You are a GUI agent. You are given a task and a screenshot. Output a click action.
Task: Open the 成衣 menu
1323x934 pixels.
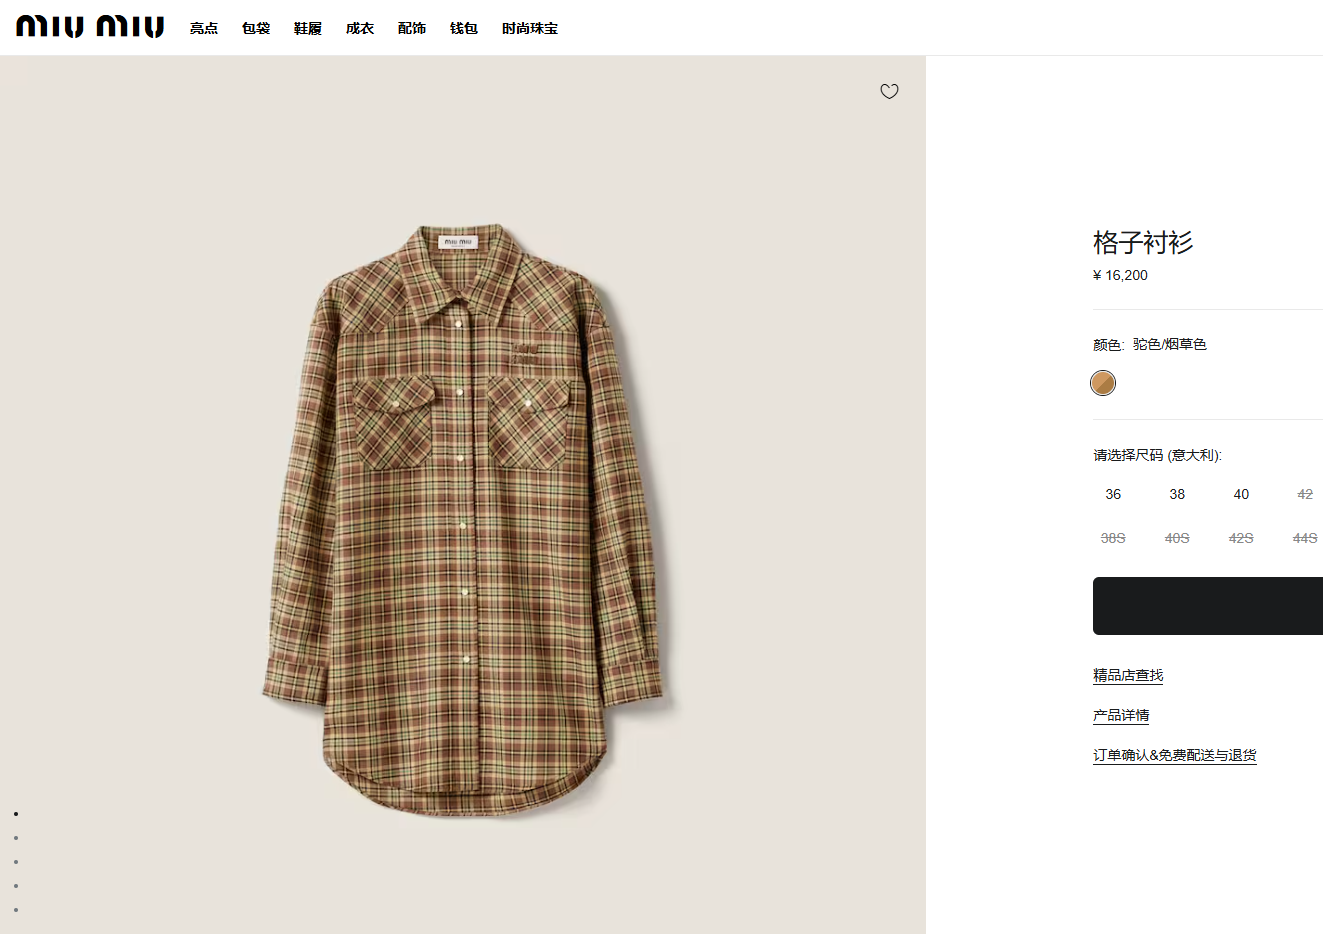[x=360, y=29]
